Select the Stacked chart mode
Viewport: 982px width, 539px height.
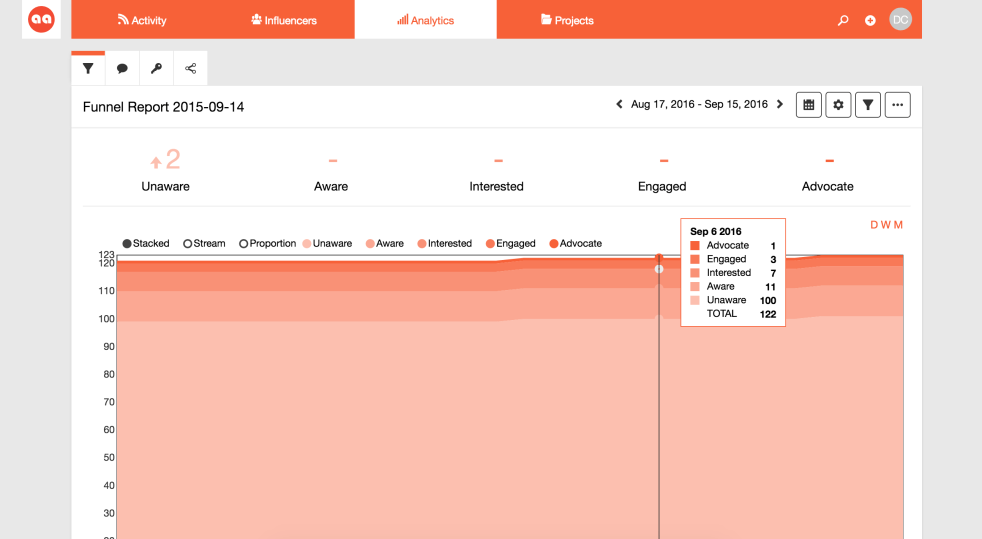pyautogui.click(x=146, y=244)
